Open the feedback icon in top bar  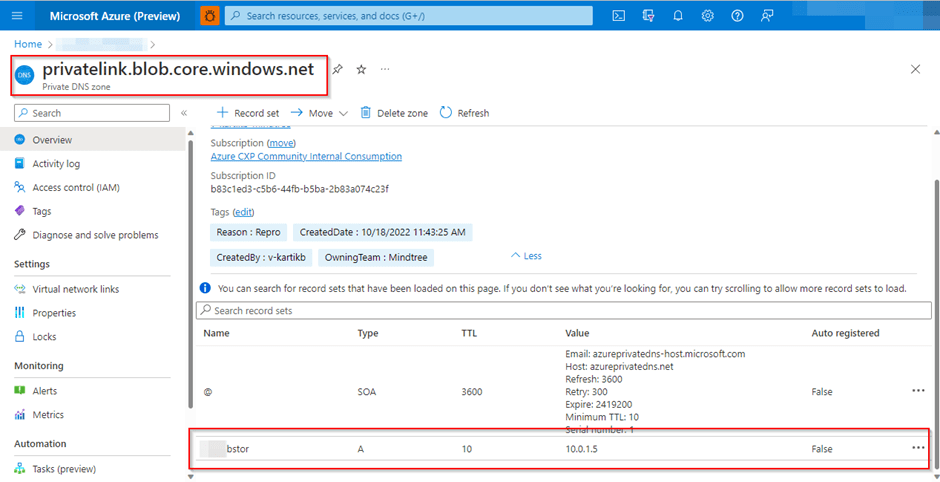click(x=767, y=16)
